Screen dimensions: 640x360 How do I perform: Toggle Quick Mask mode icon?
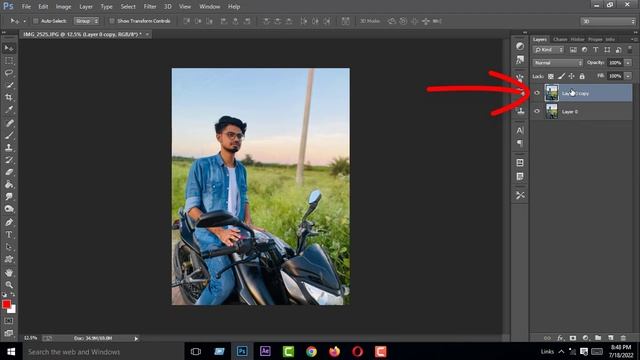[9, 321]
